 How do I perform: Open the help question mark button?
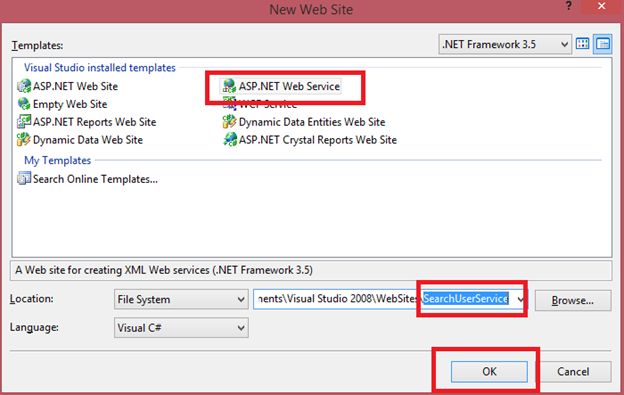569,6
